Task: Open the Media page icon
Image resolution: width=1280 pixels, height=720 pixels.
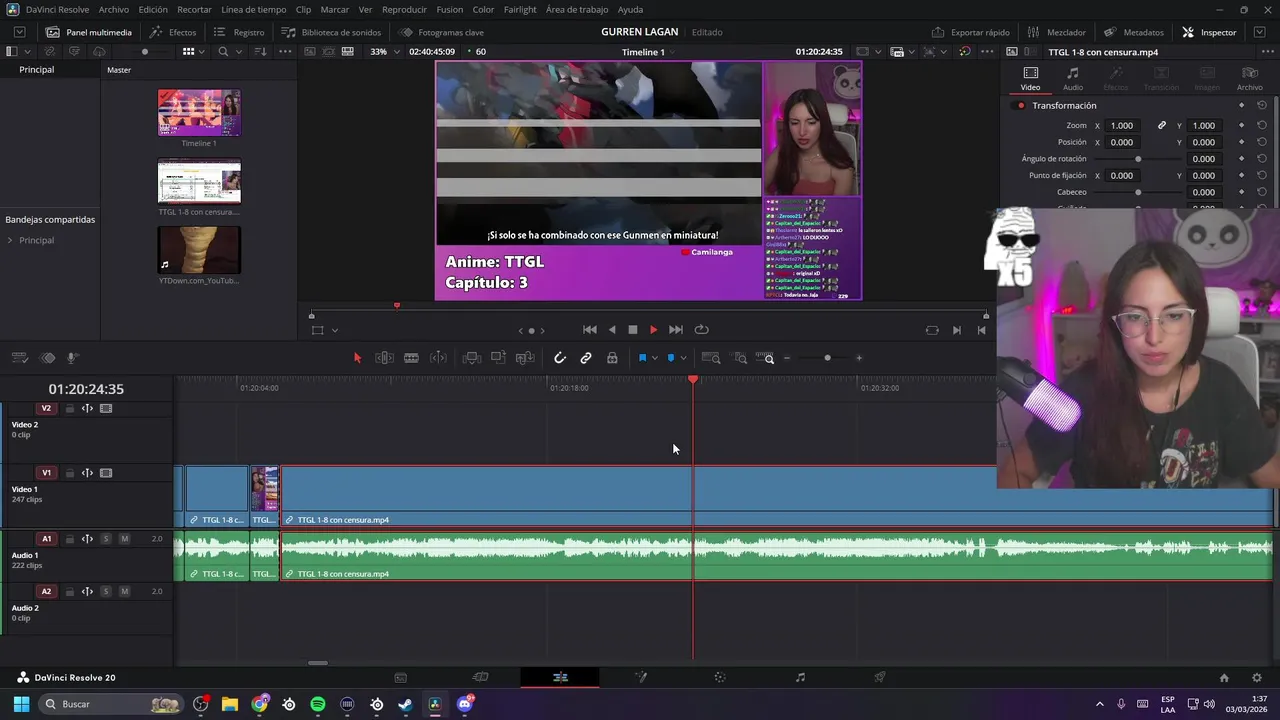Action: coord(400,677)
